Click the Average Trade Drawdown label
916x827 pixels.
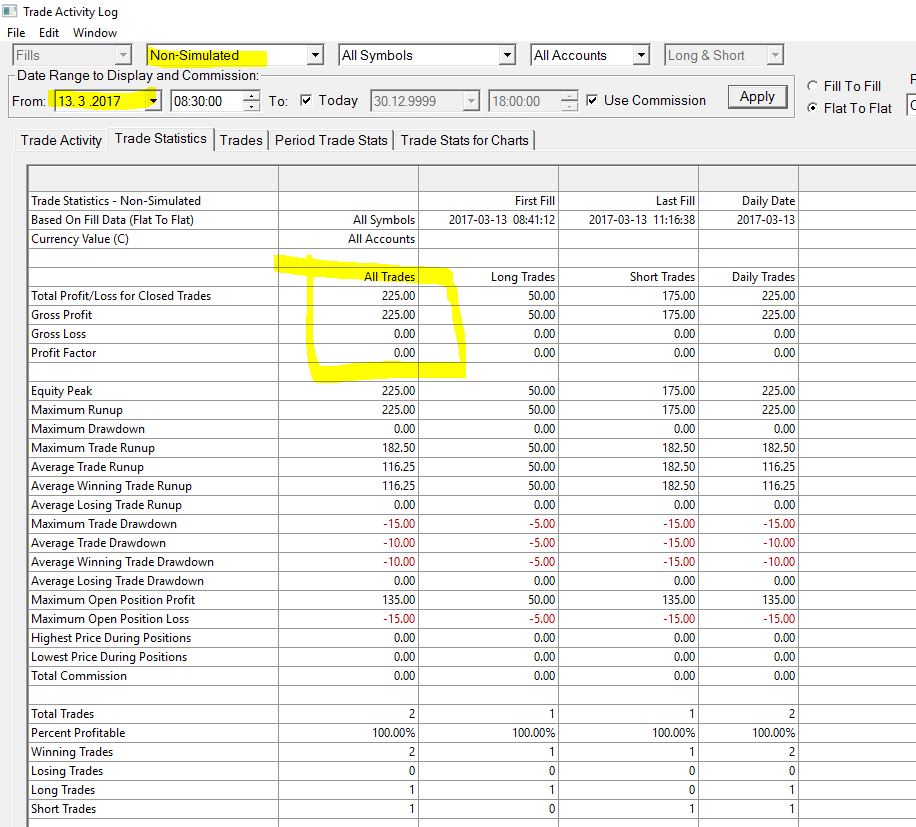(x=98, y=543)
